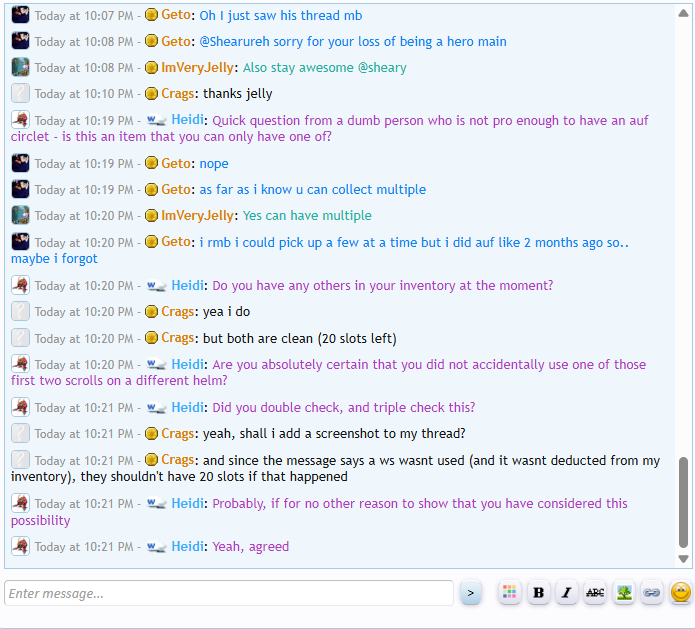695x629 pixels.
Task: Click username Geto on 'nope' message
Action: pyautogui.click(x=176, y=163)
